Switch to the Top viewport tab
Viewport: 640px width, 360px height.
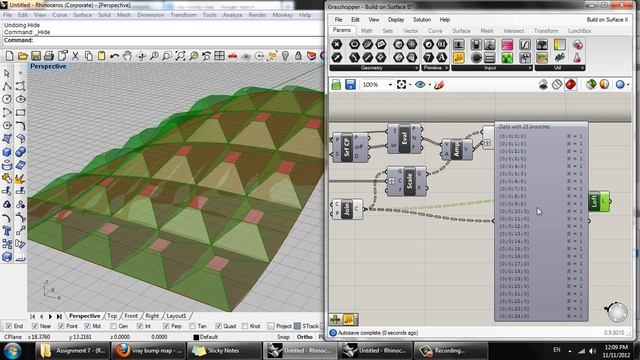(112, 316)
